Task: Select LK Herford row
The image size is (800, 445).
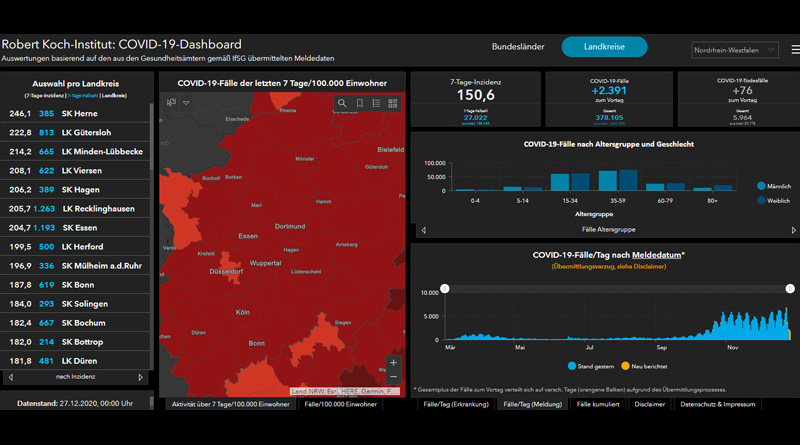Action: click(76, 246)
